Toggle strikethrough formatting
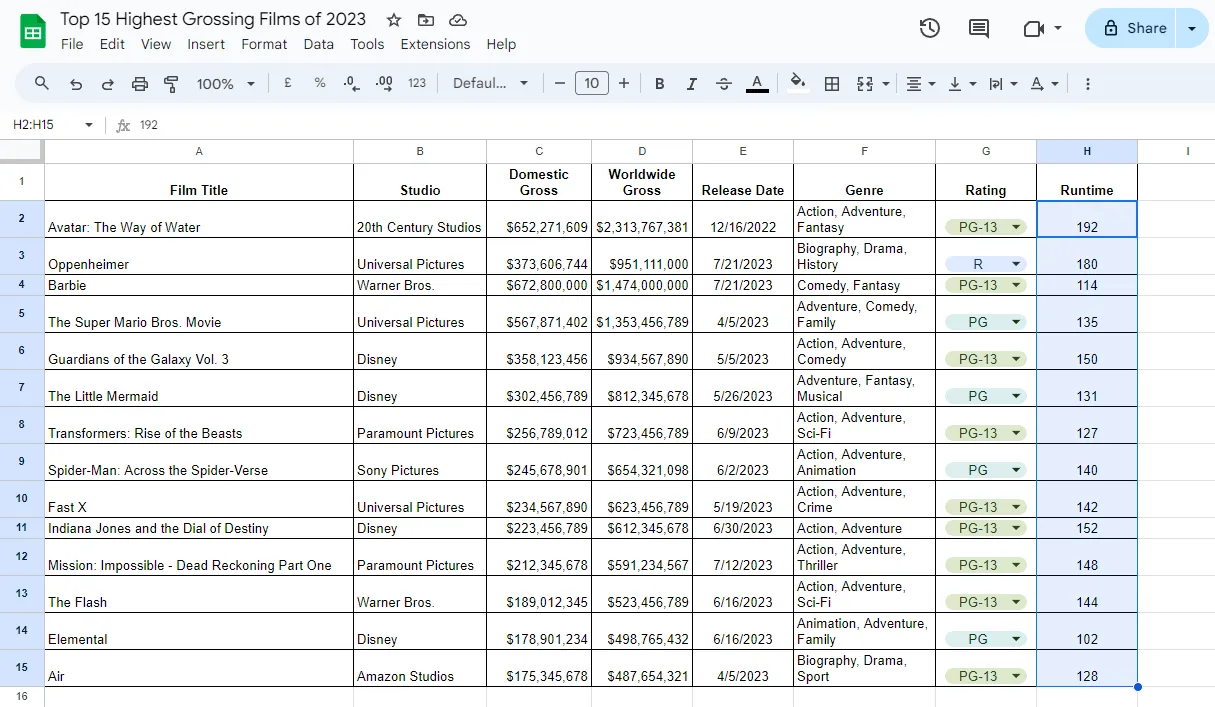This screenshot has width=1215, height=707. (x=724, y=84)
